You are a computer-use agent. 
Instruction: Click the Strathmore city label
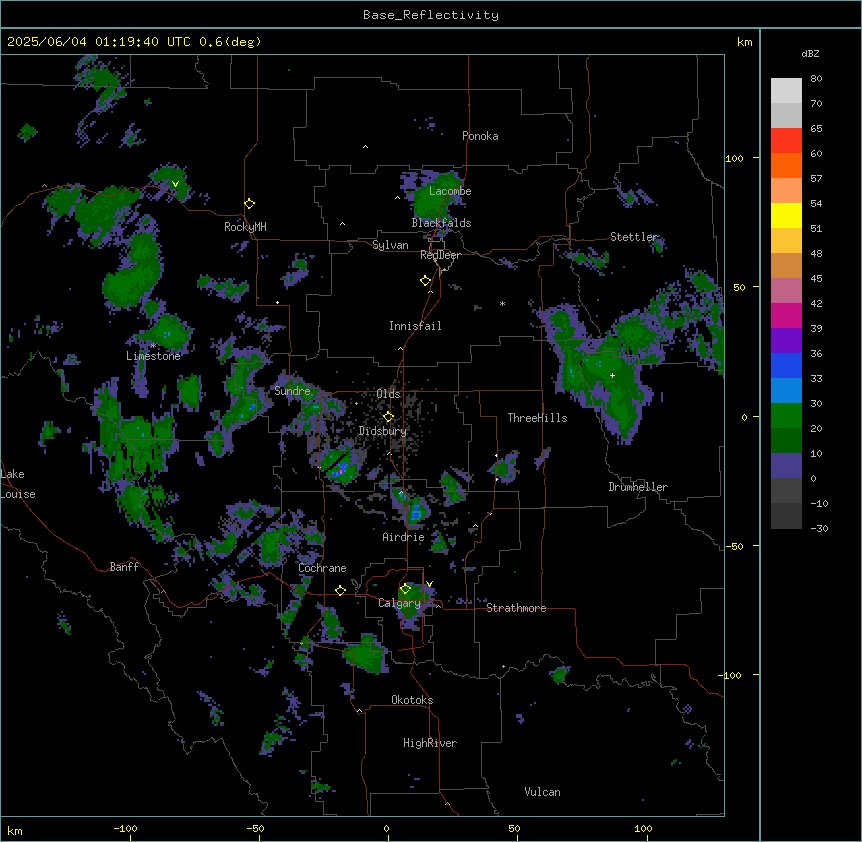click(516, 608)
